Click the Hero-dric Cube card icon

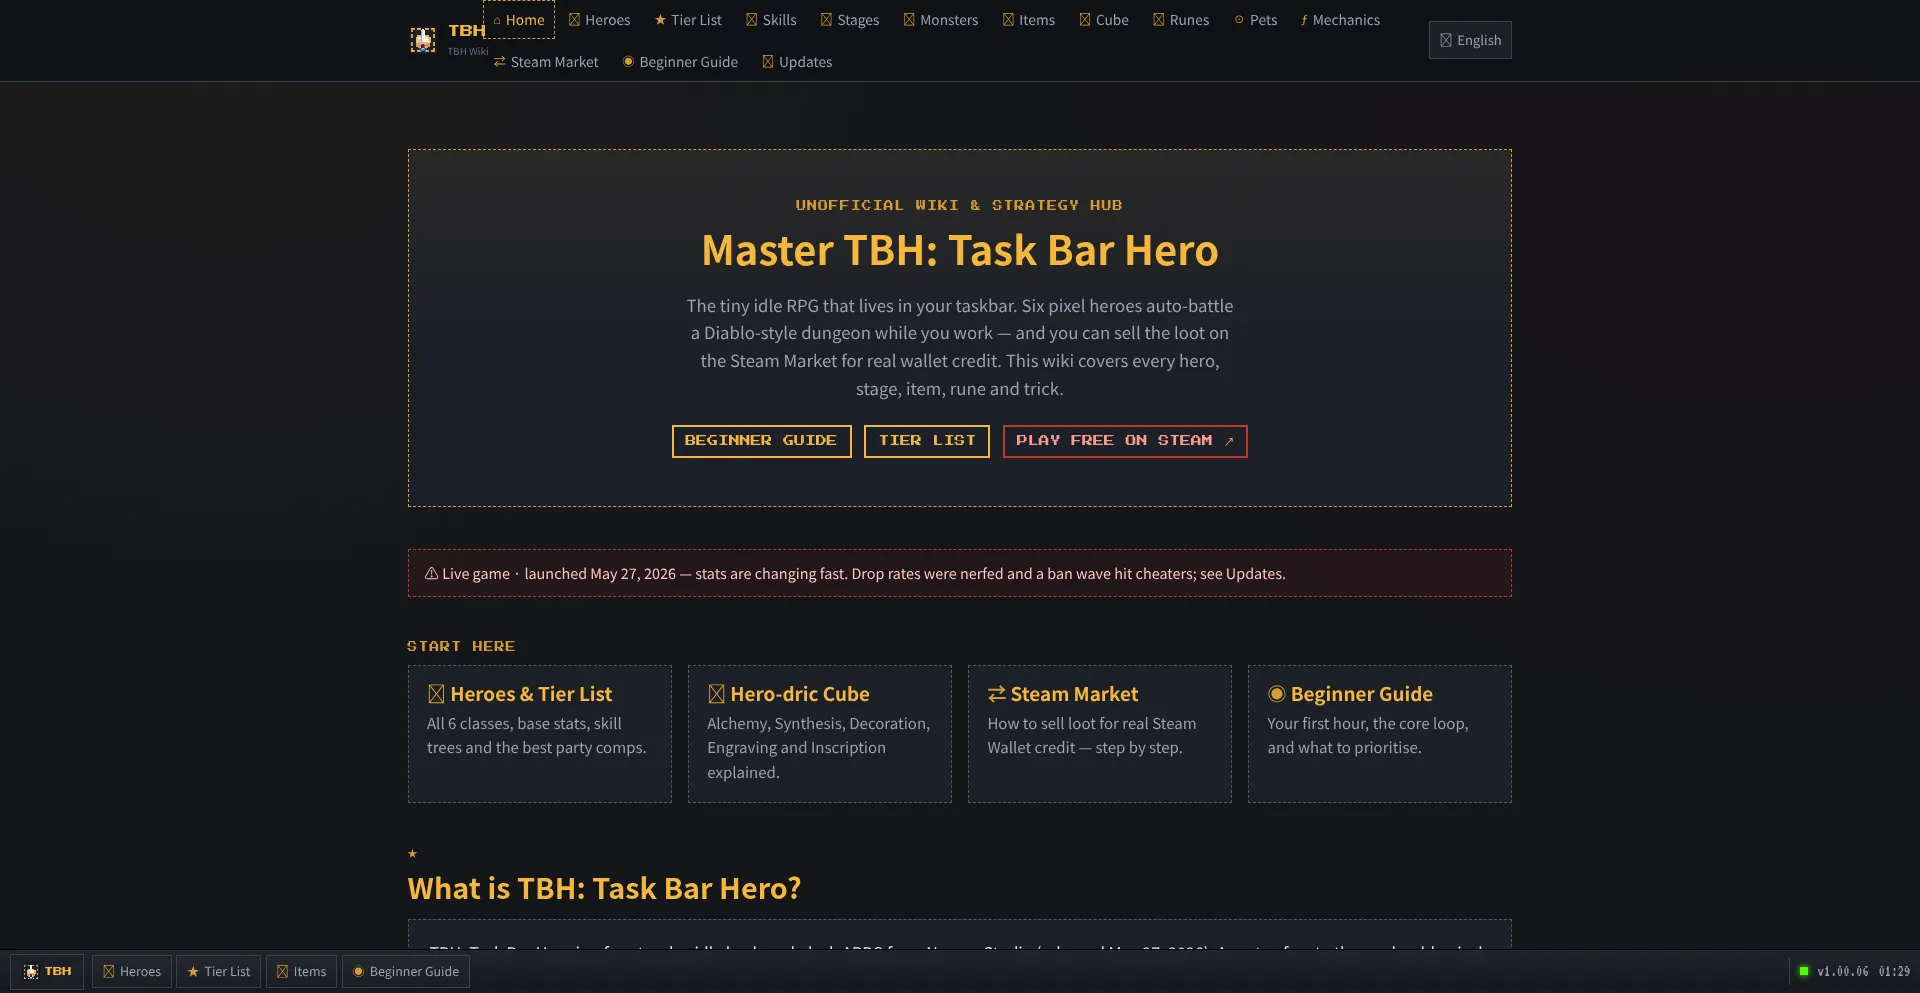716,694
